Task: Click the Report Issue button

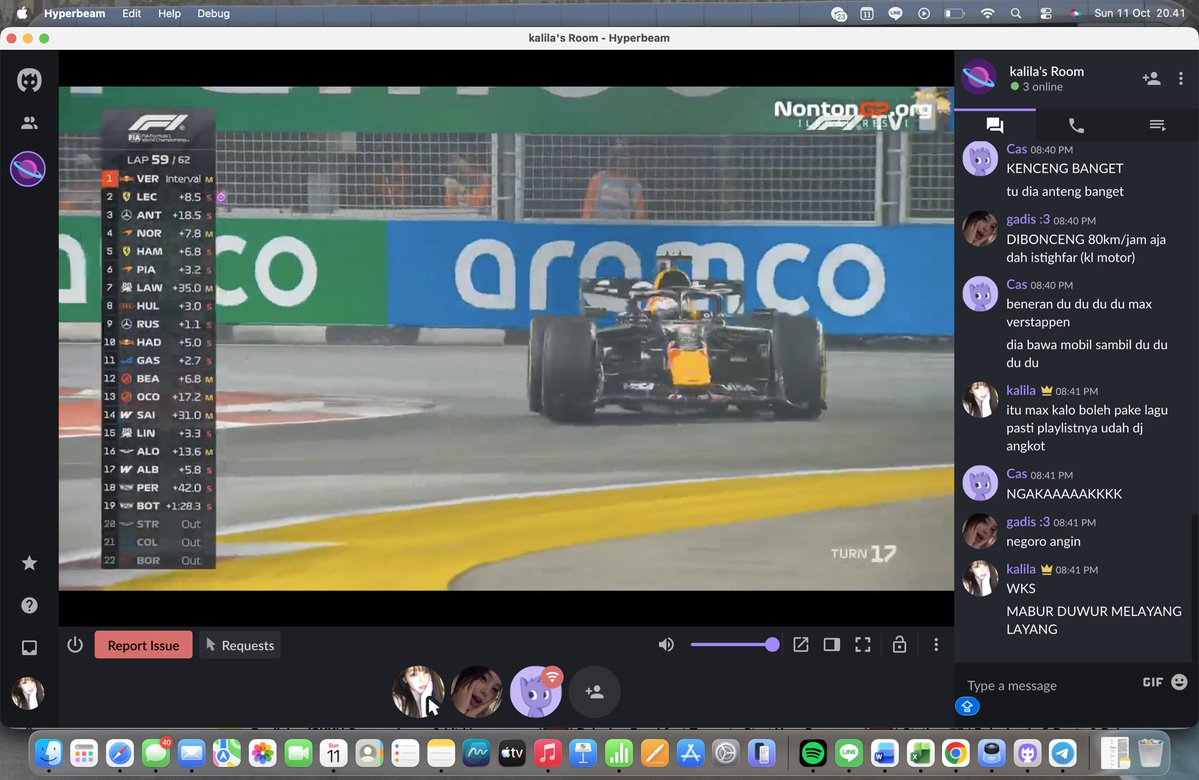Action: (x=143, y=645)
